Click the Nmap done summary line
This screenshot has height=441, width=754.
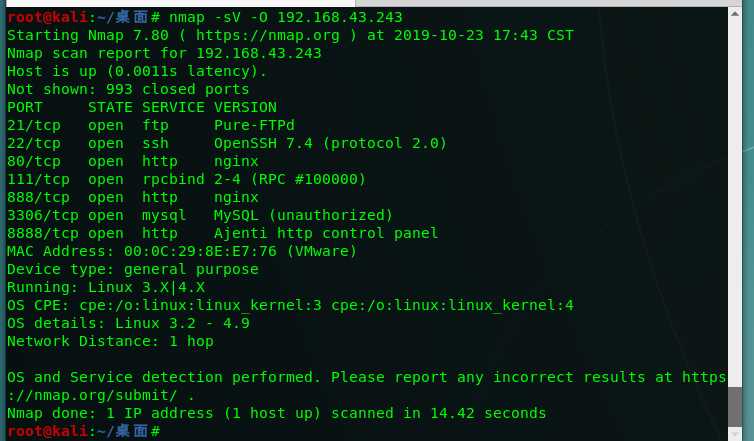point(276,413)
